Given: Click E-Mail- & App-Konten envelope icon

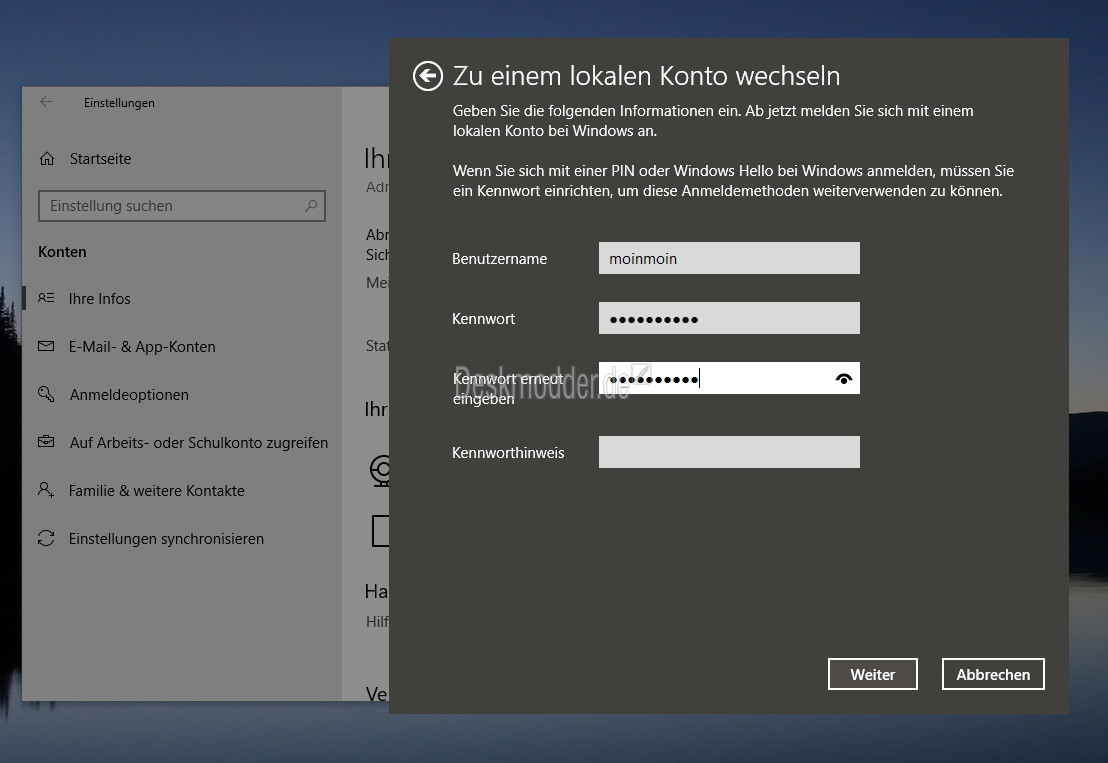Looking at the screenshot, I should click(46, 346).
